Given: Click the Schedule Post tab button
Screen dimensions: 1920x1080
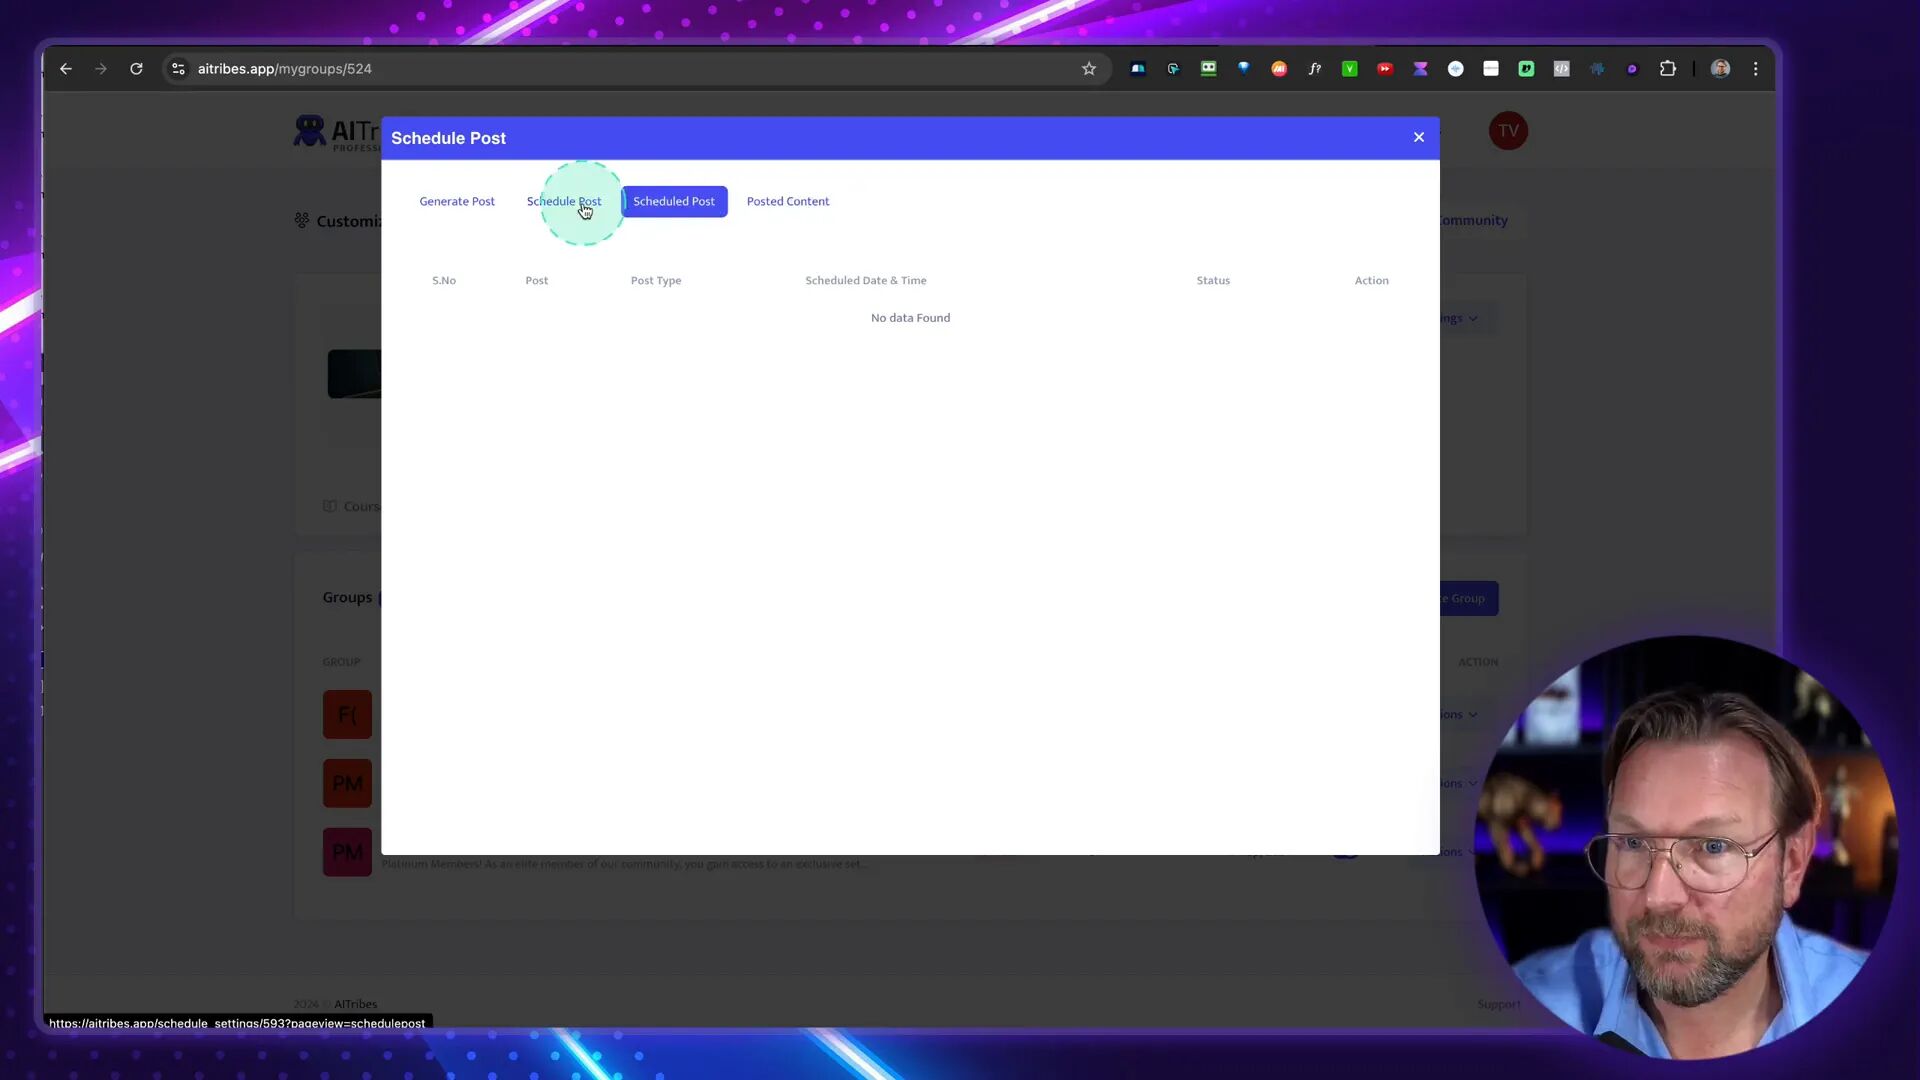Looking at the screenshot, I should 564,200.
